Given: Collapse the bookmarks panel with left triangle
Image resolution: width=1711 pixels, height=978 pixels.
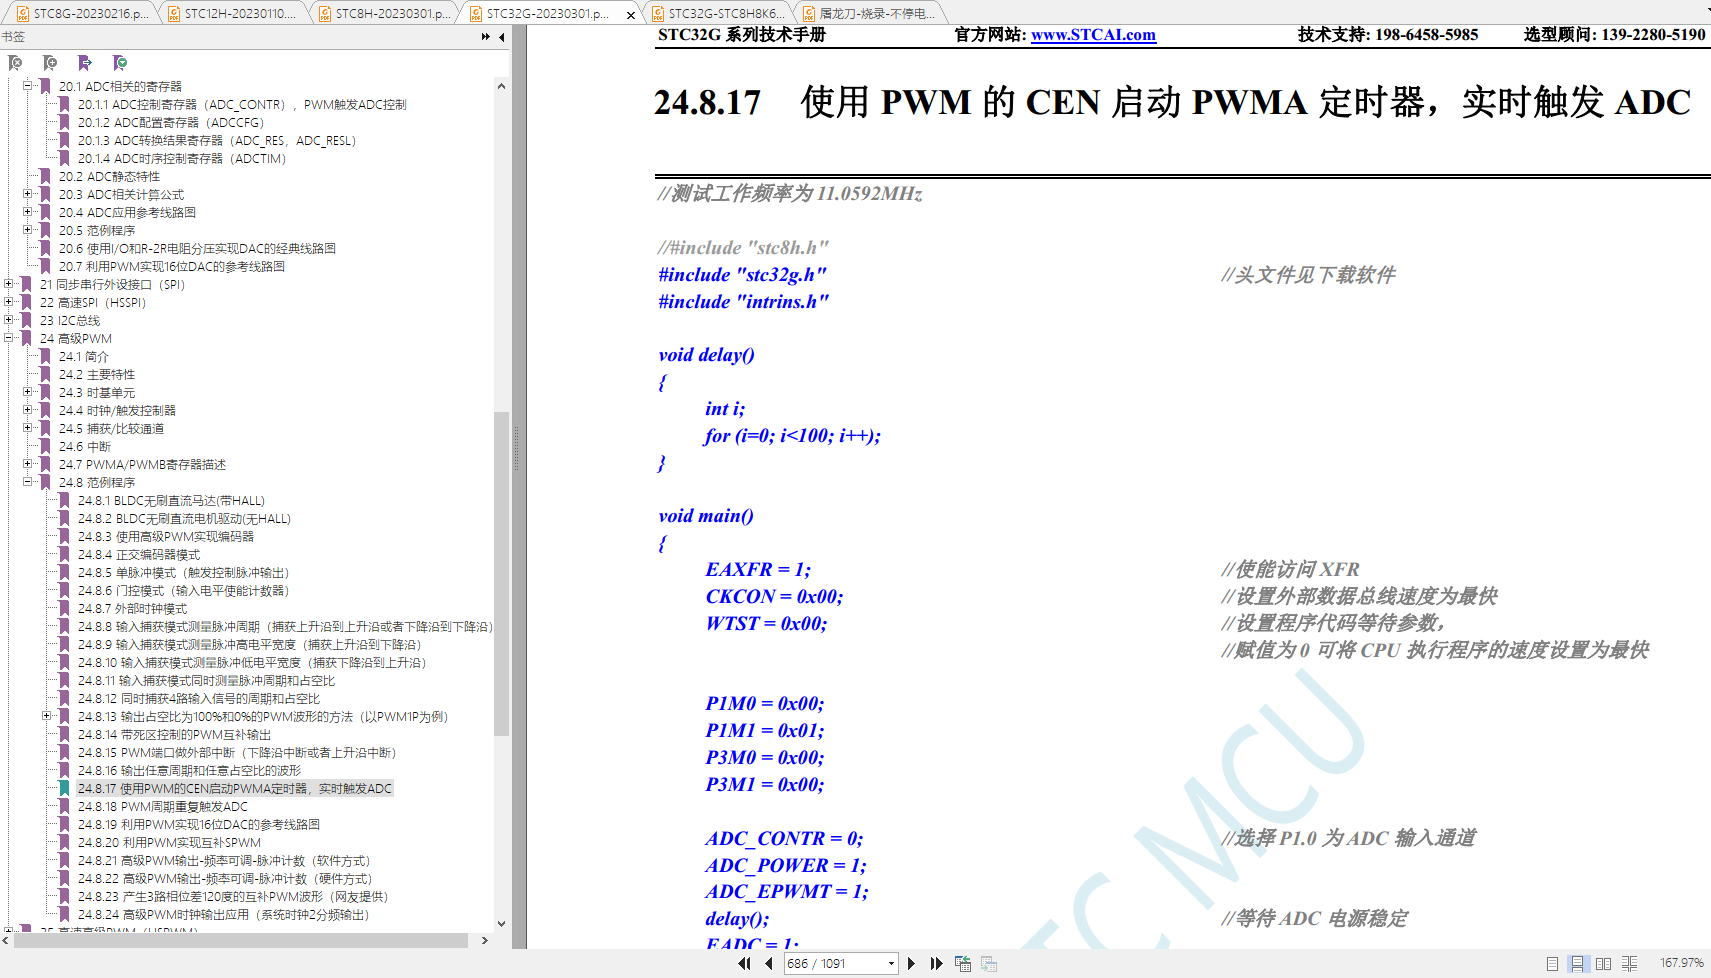Looking at the screenshot, I should click(x=501, y=37).
